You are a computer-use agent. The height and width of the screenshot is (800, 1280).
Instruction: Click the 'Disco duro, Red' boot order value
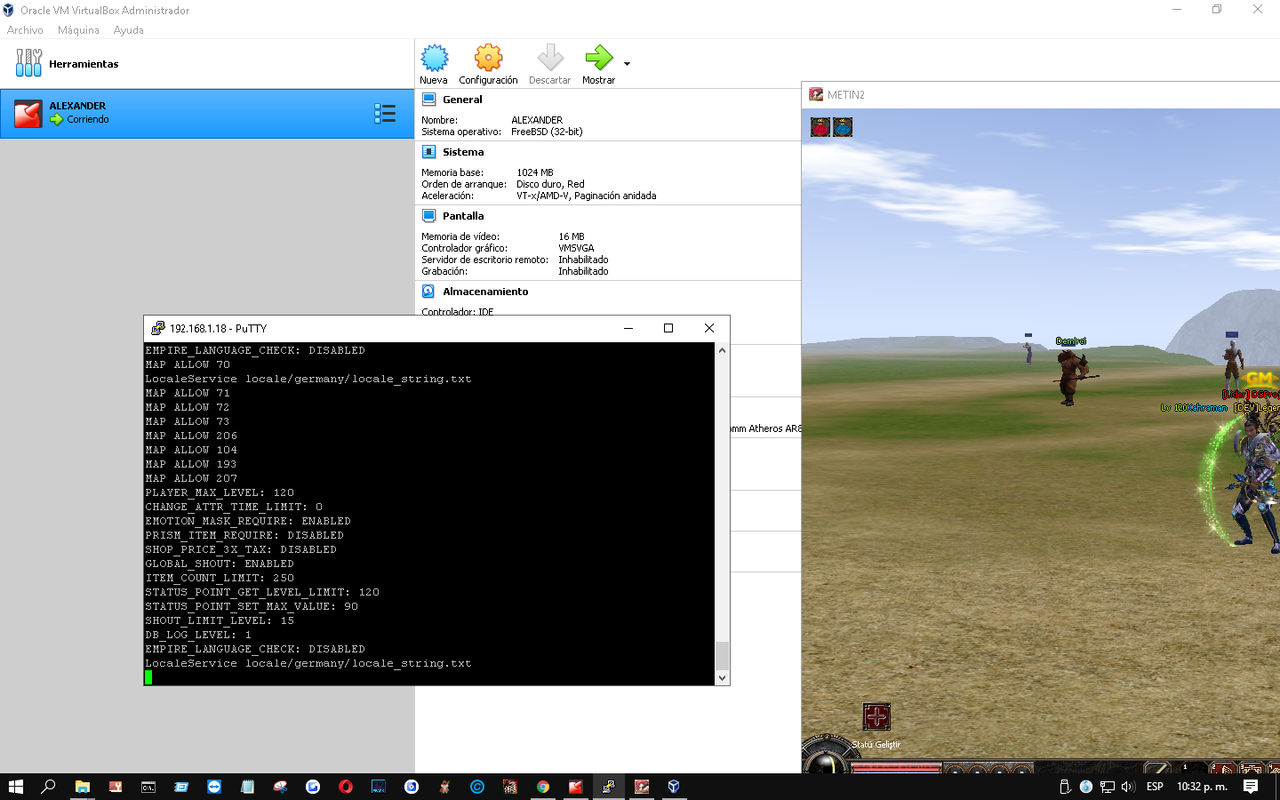tap(551, 184)
